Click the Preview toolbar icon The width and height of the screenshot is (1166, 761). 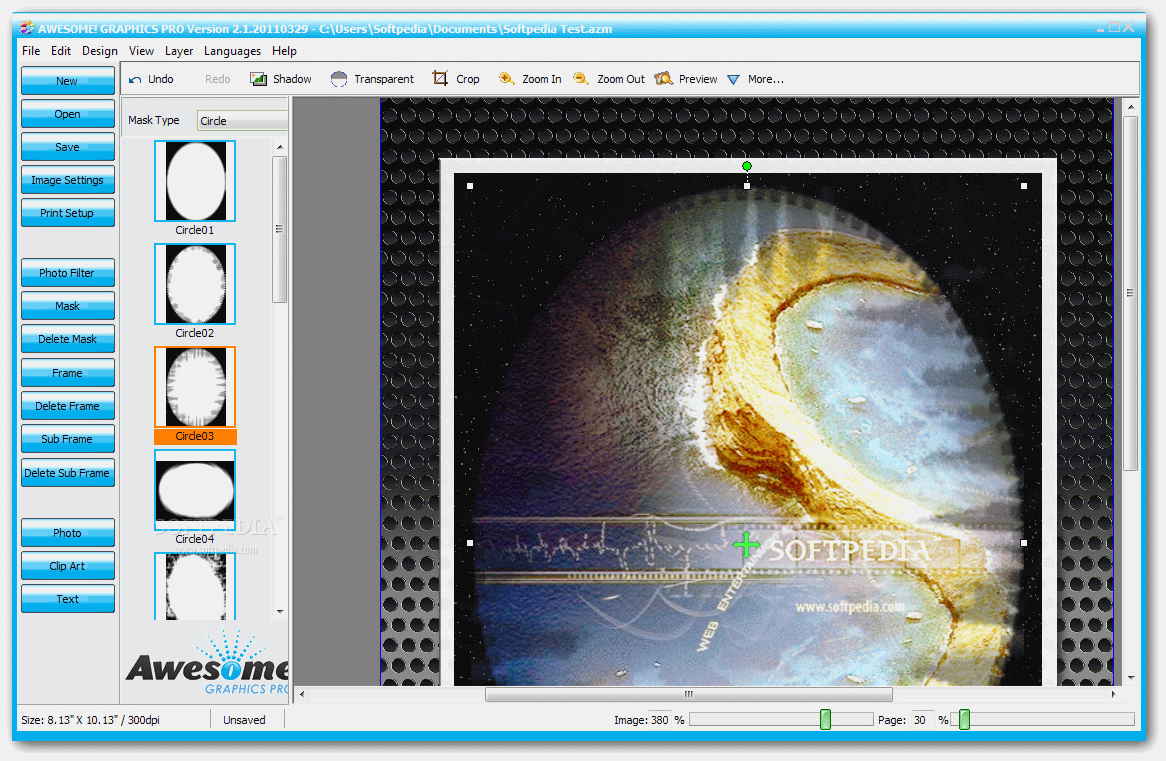tap(663, 78)
